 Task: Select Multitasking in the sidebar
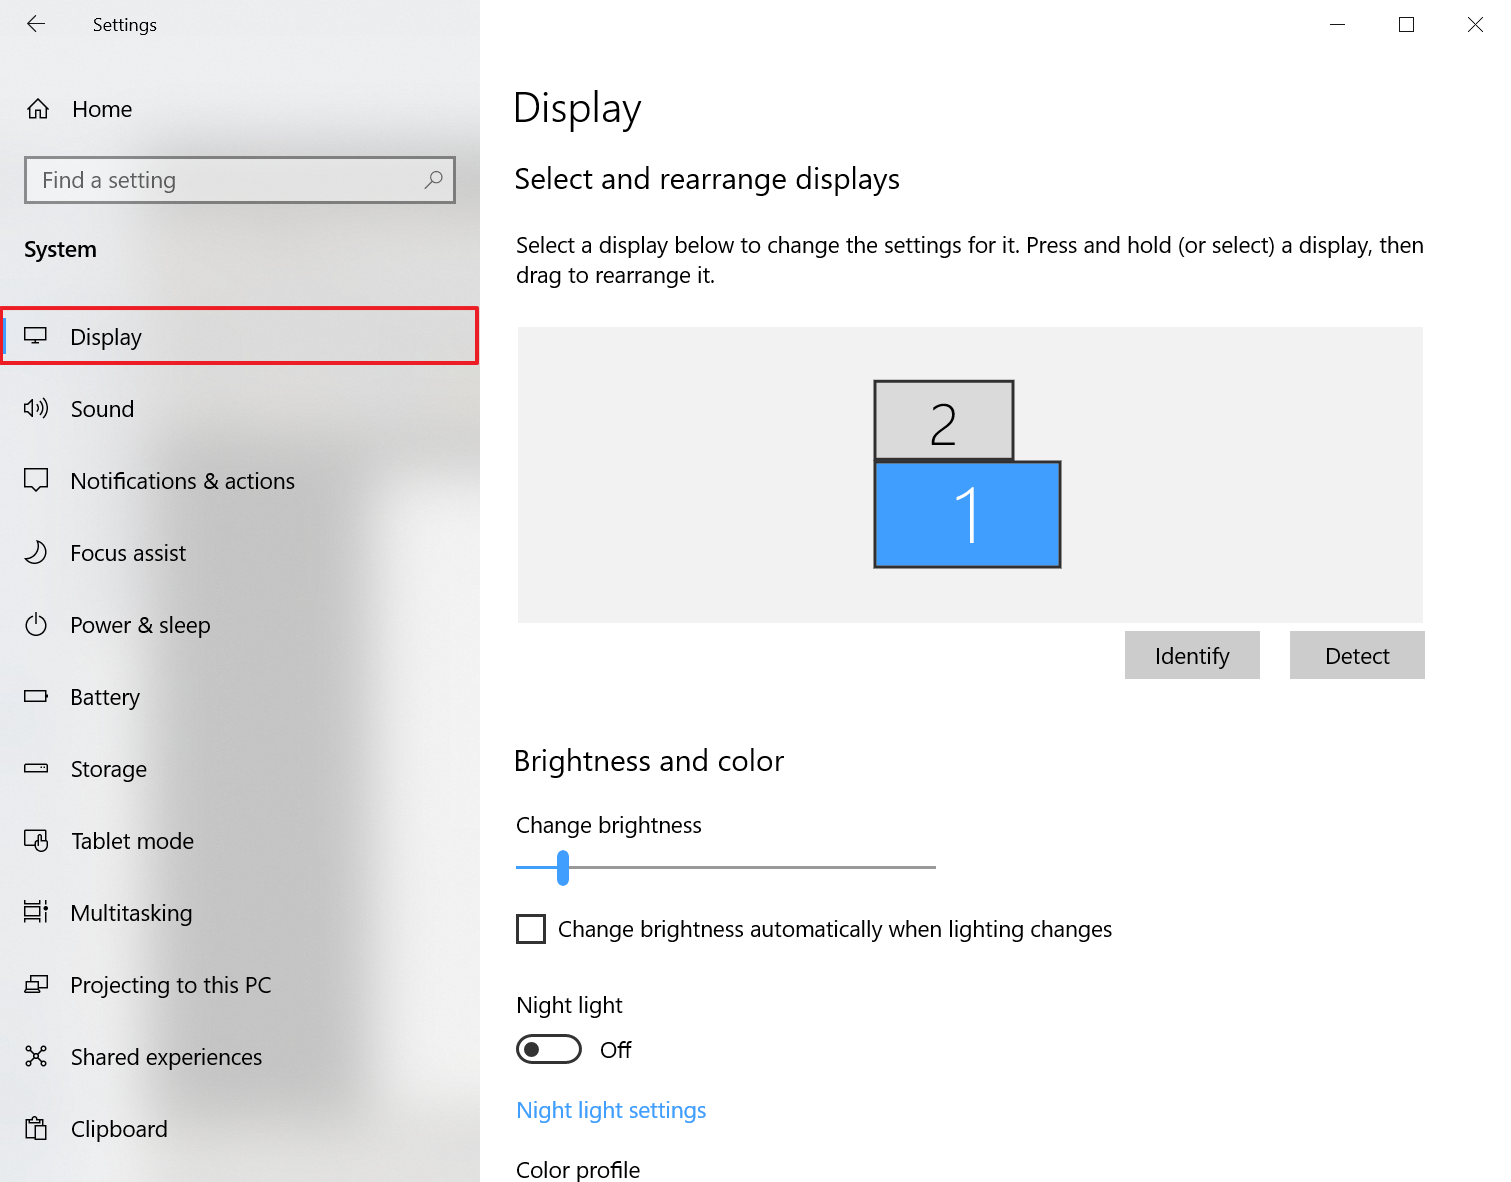tap(131, 913)
